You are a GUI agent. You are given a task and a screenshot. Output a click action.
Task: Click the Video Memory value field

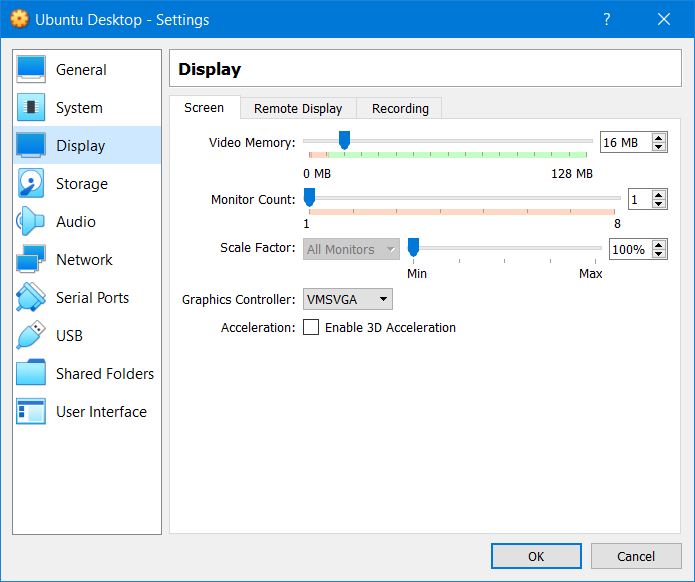tap(623, 142)
